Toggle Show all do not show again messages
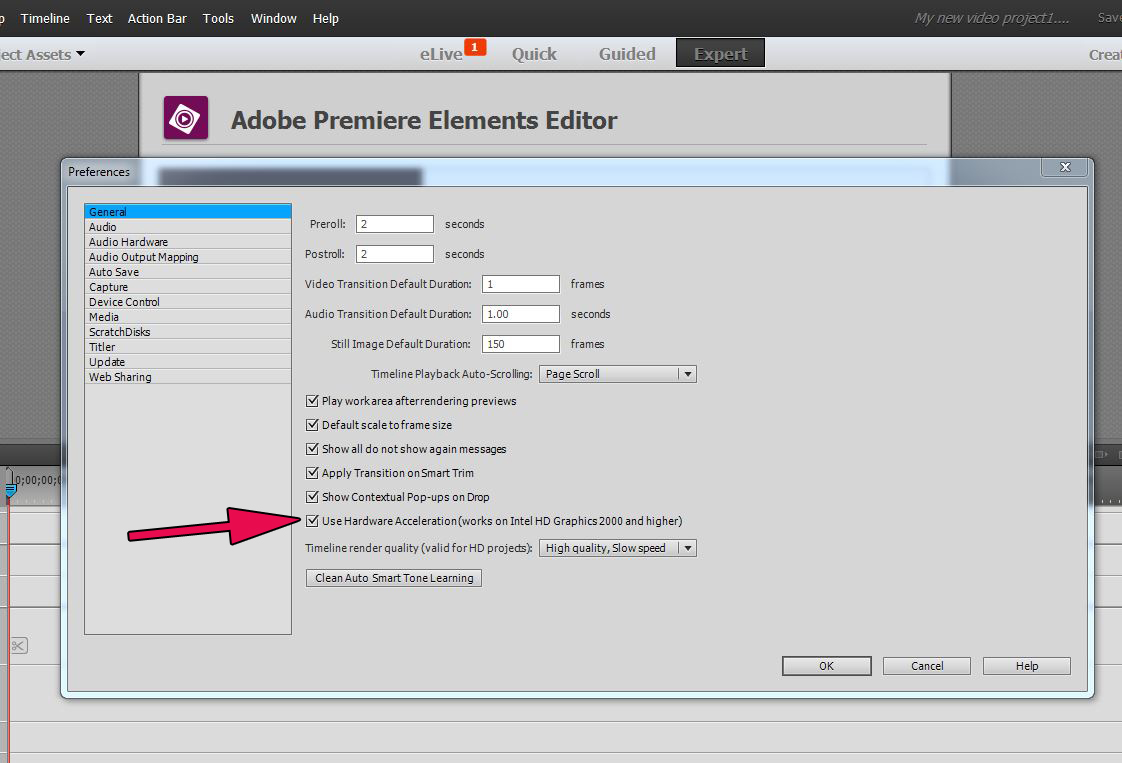 (x=312, y=449)
